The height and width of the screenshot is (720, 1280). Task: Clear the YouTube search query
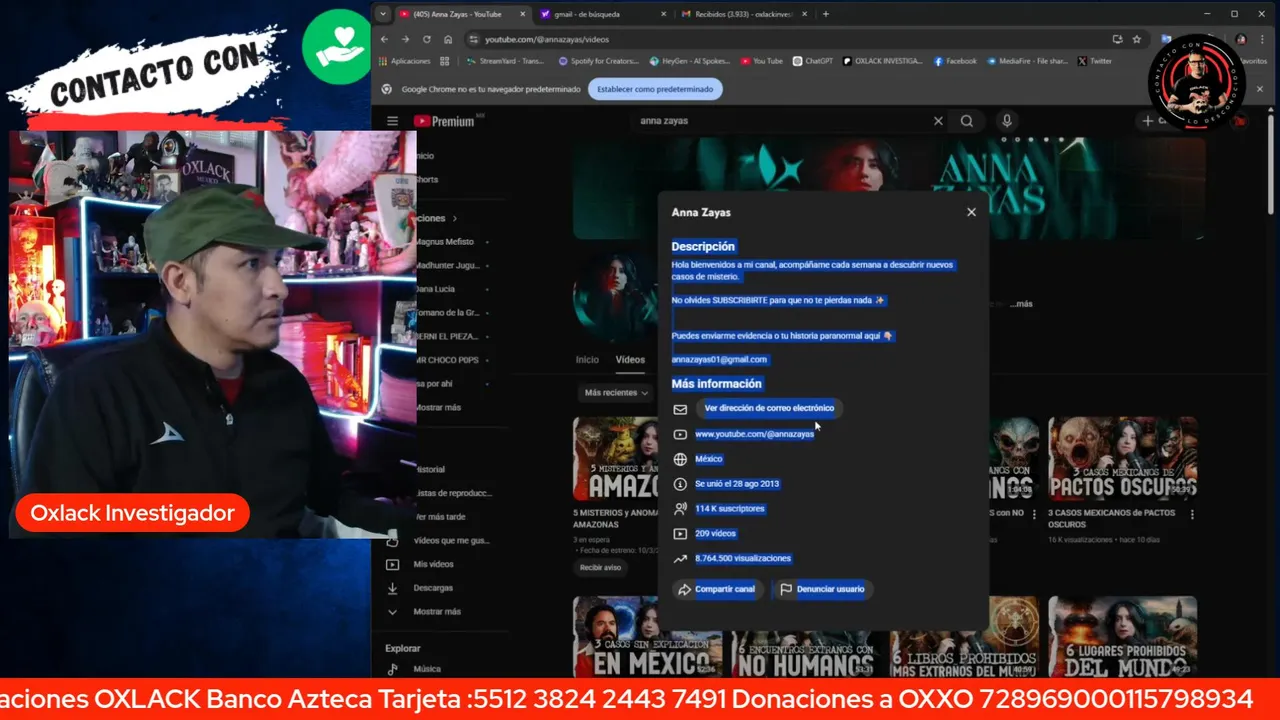tap(938, 121)
